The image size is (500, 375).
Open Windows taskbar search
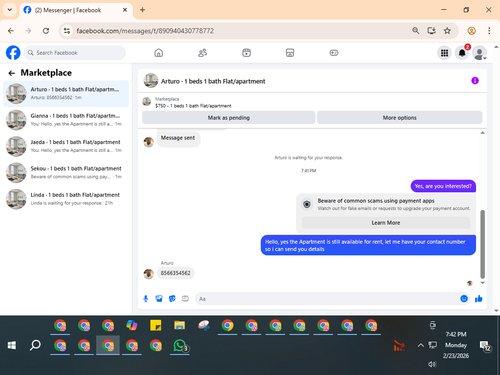(x=35, y=345)
